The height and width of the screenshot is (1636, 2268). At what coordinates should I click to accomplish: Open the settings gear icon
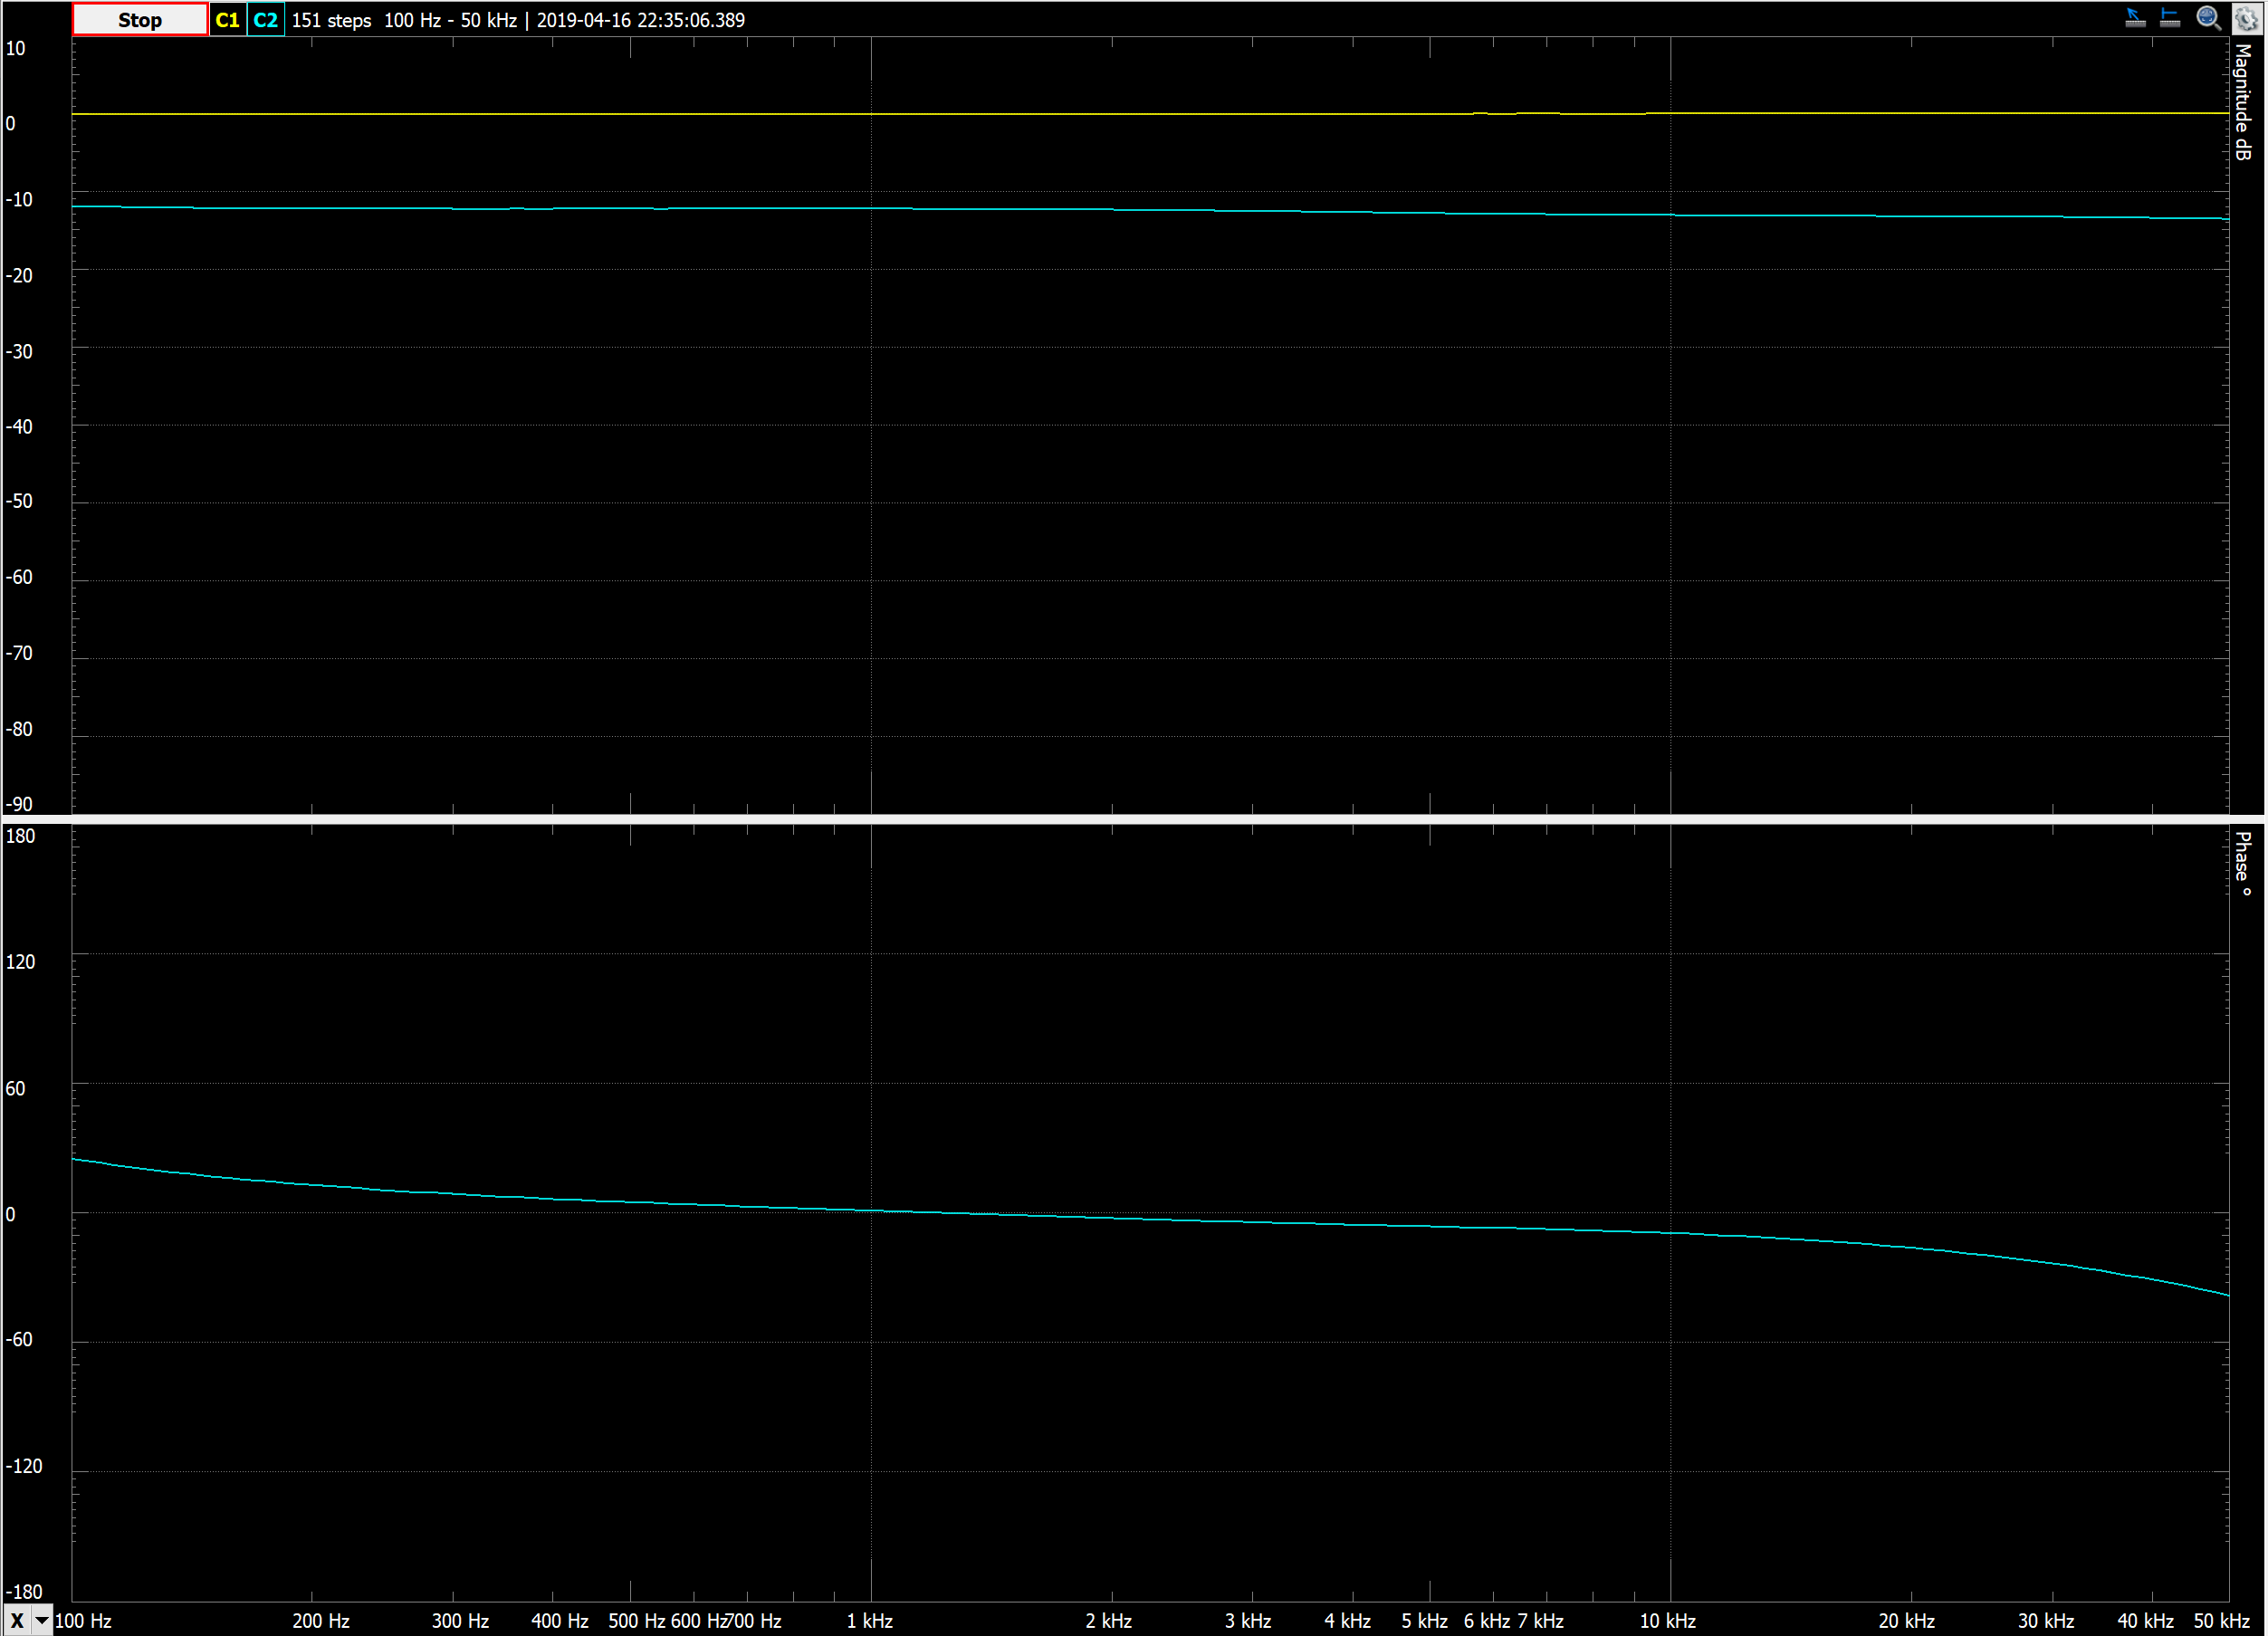(x=2246, y=18)
